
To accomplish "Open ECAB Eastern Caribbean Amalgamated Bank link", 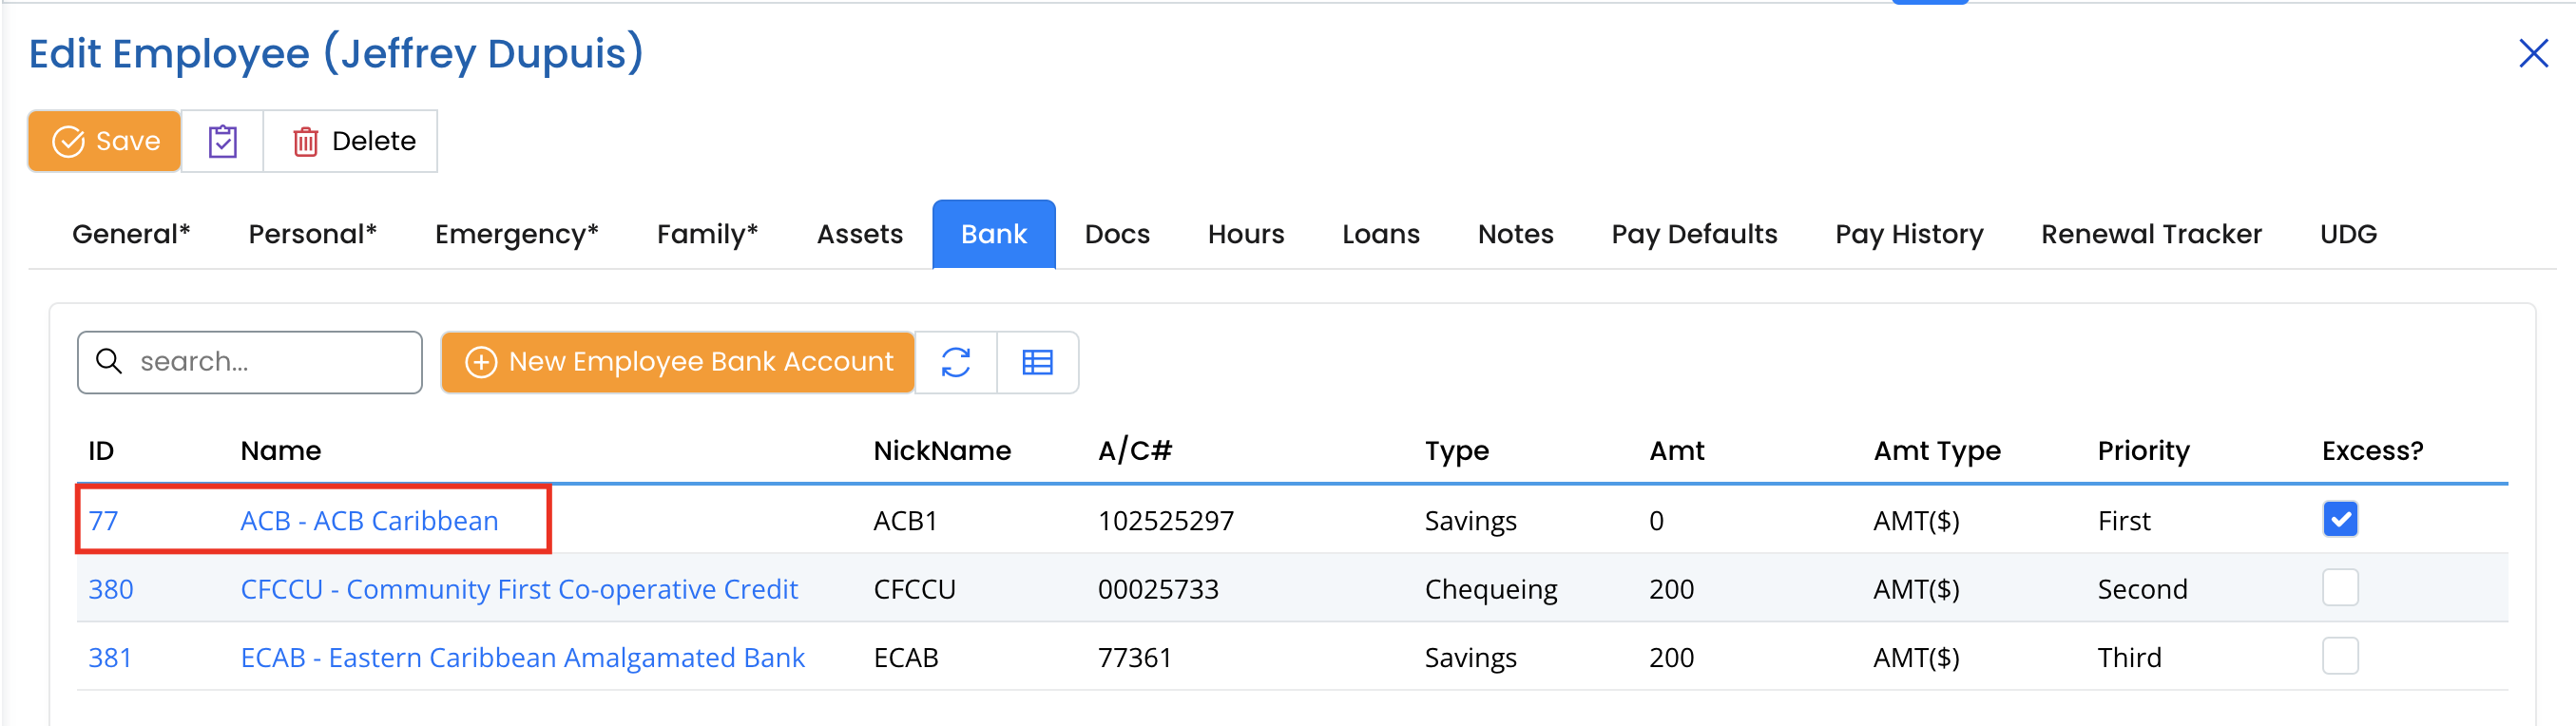I will coord(522,657).
